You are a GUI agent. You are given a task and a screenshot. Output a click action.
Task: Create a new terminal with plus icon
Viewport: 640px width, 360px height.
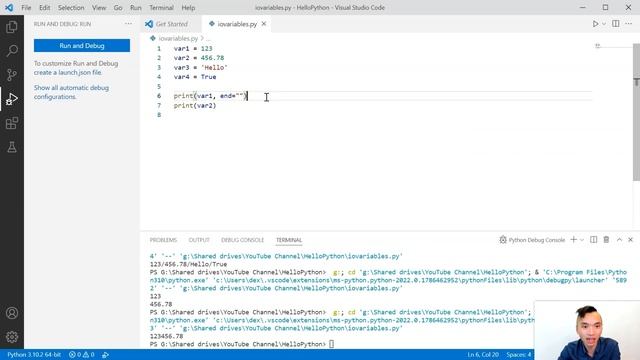(x=573, y=240)
